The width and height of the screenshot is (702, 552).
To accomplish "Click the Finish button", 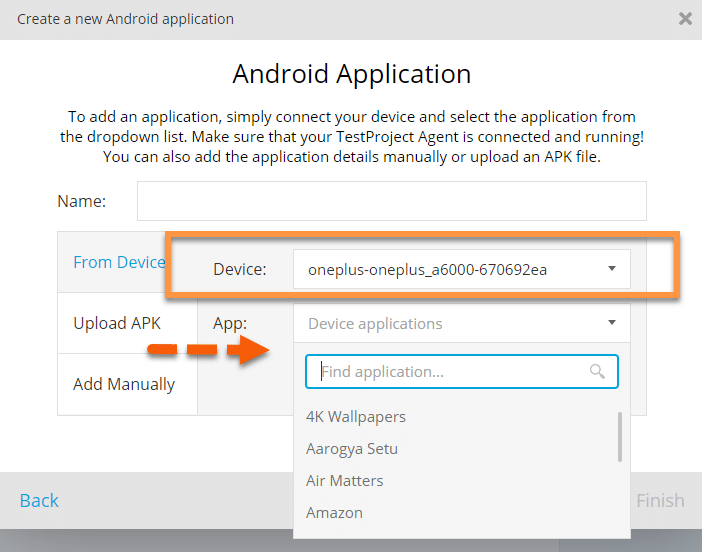I will [660, 501].
